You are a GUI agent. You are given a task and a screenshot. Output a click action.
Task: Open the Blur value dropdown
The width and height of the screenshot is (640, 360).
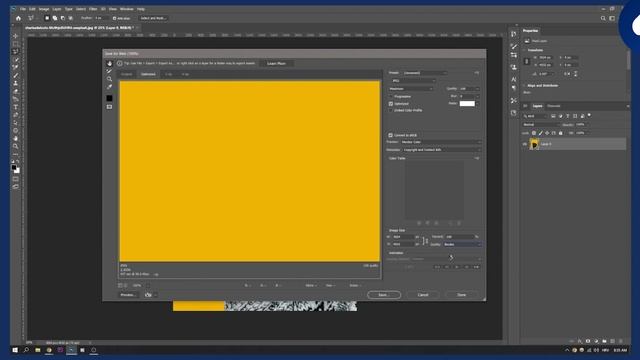tap(469, 96)
